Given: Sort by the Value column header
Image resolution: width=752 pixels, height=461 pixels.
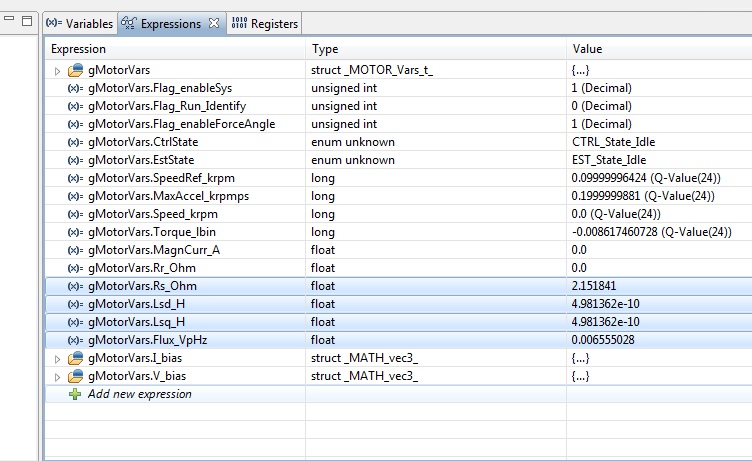Looking at the screenshot, I should tap(658, 49).
